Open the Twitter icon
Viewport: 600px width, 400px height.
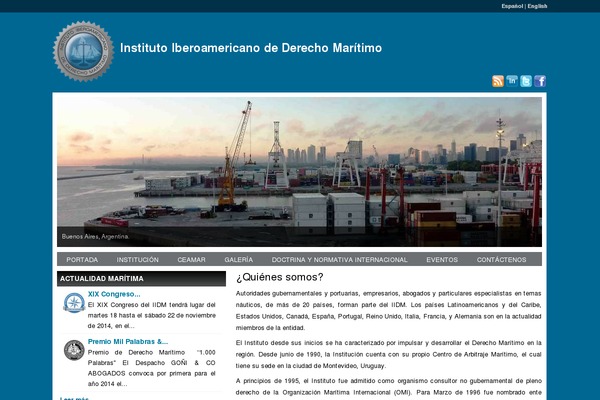pyautogui.click(x=526, y=81)
